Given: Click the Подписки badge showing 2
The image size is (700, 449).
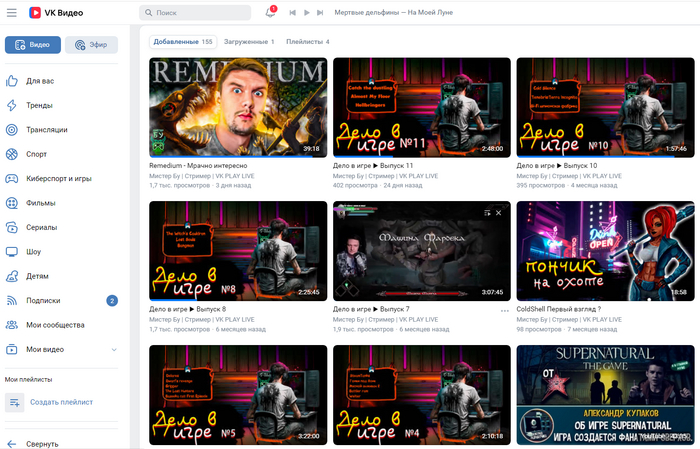Looking at the screenshot, I should 112,301.
